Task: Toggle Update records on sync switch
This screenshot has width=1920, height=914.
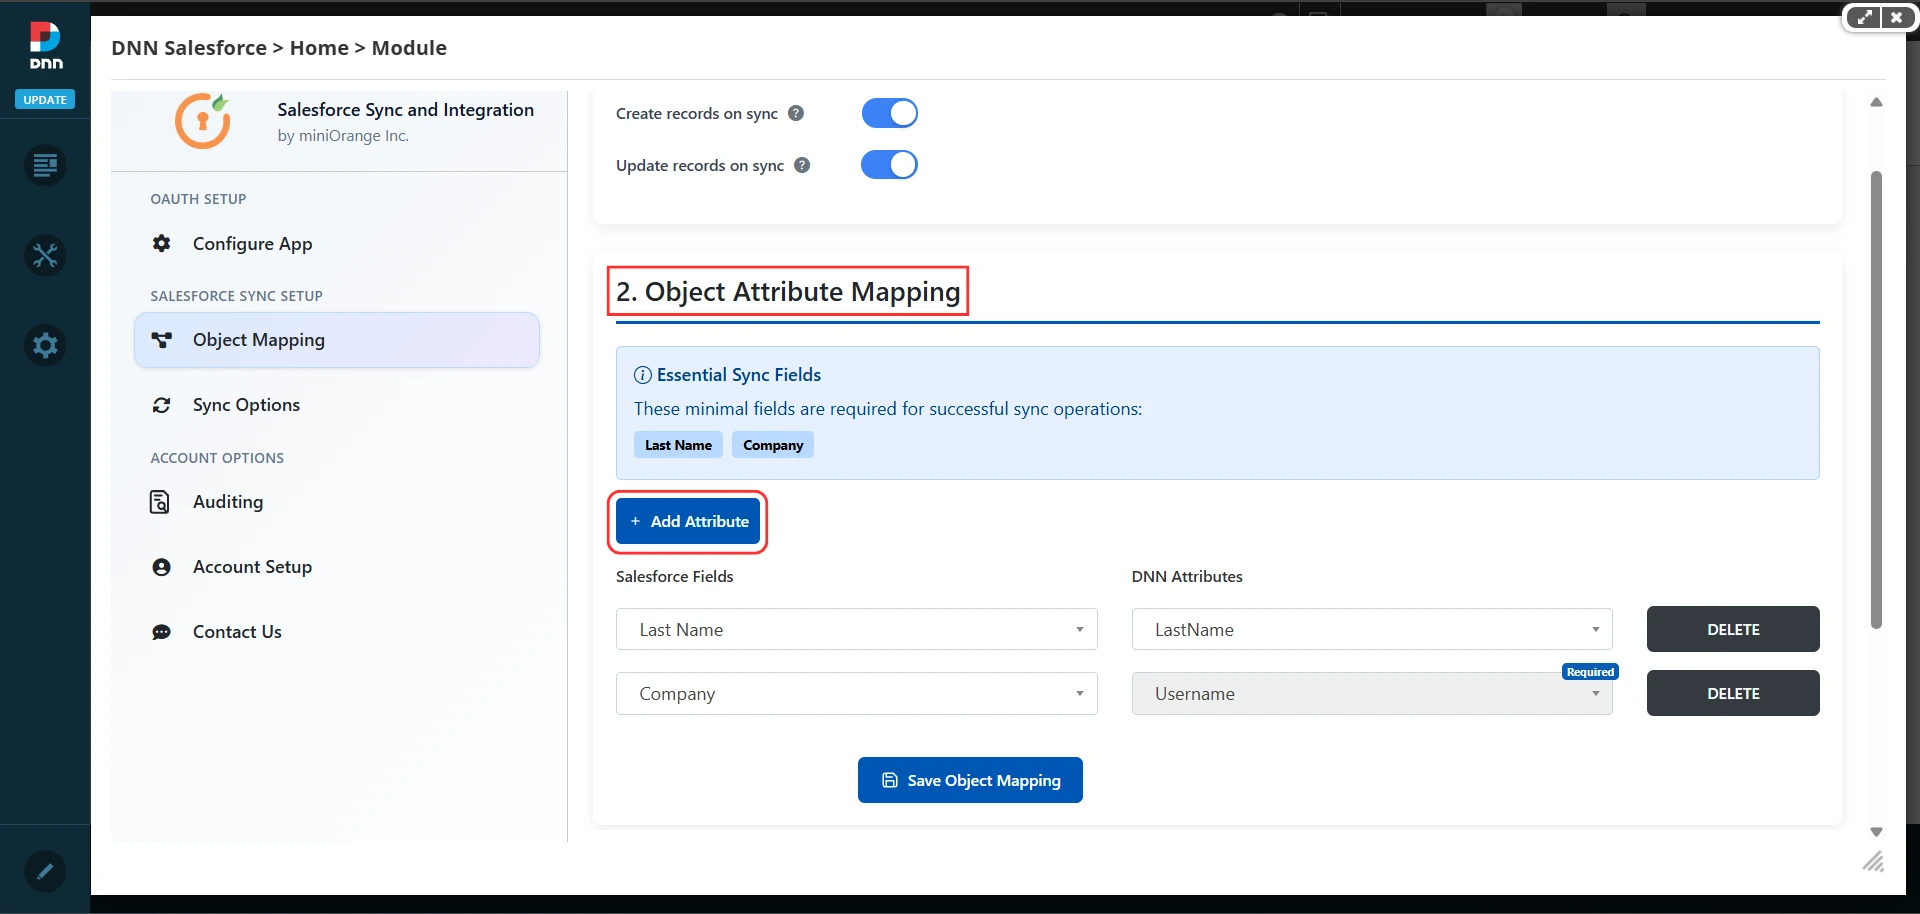Action: click(890, 165)
